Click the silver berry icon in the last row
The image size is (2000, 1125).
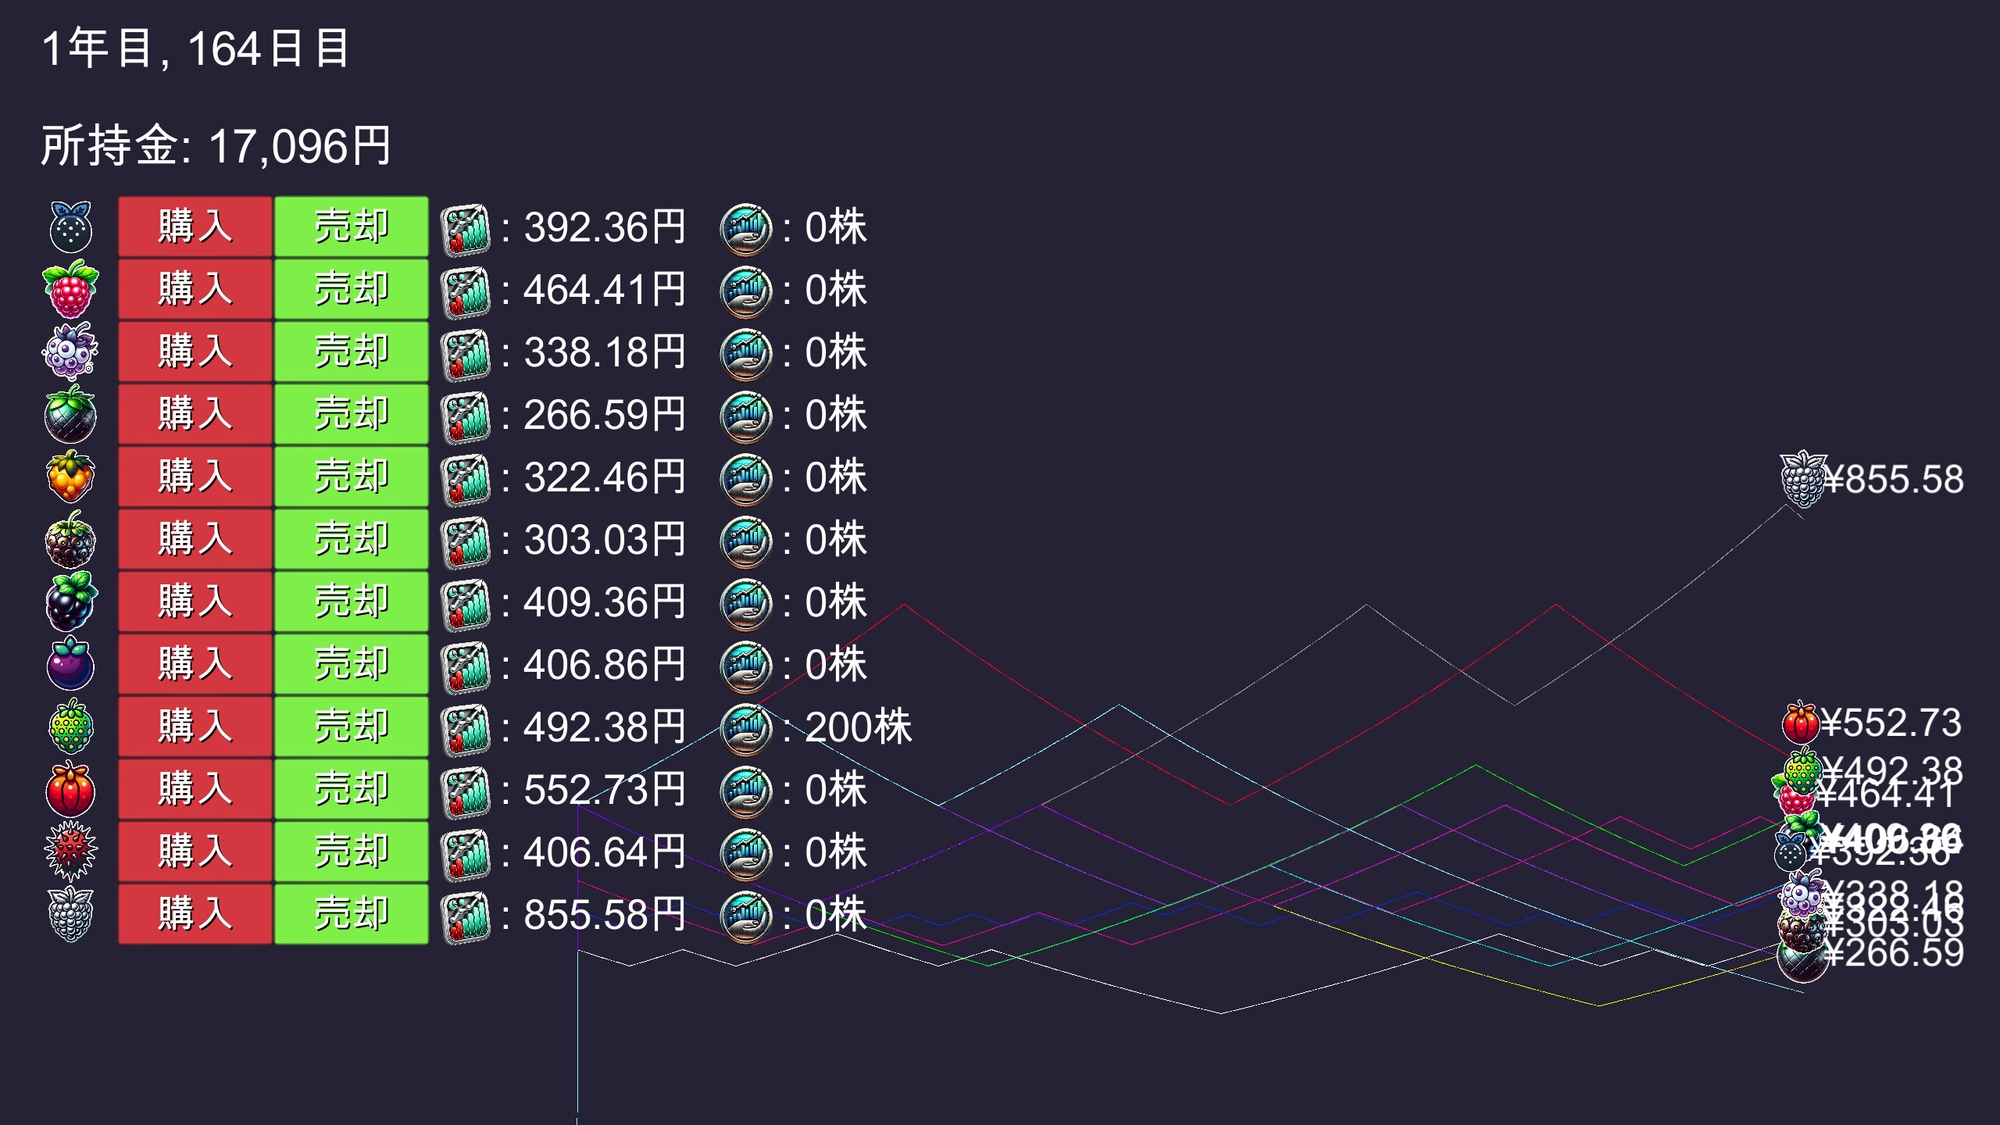(70, 914)
